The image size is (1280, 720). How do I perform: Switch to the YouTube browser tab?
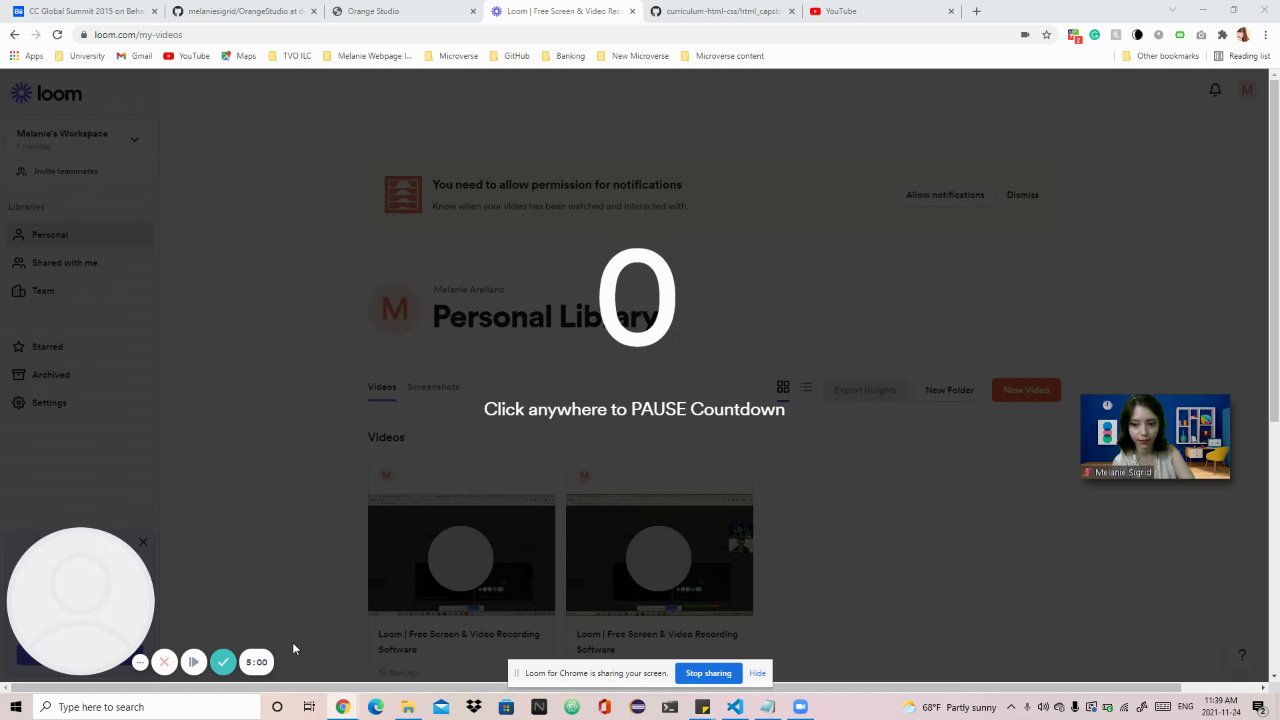(x=881, y=11)
